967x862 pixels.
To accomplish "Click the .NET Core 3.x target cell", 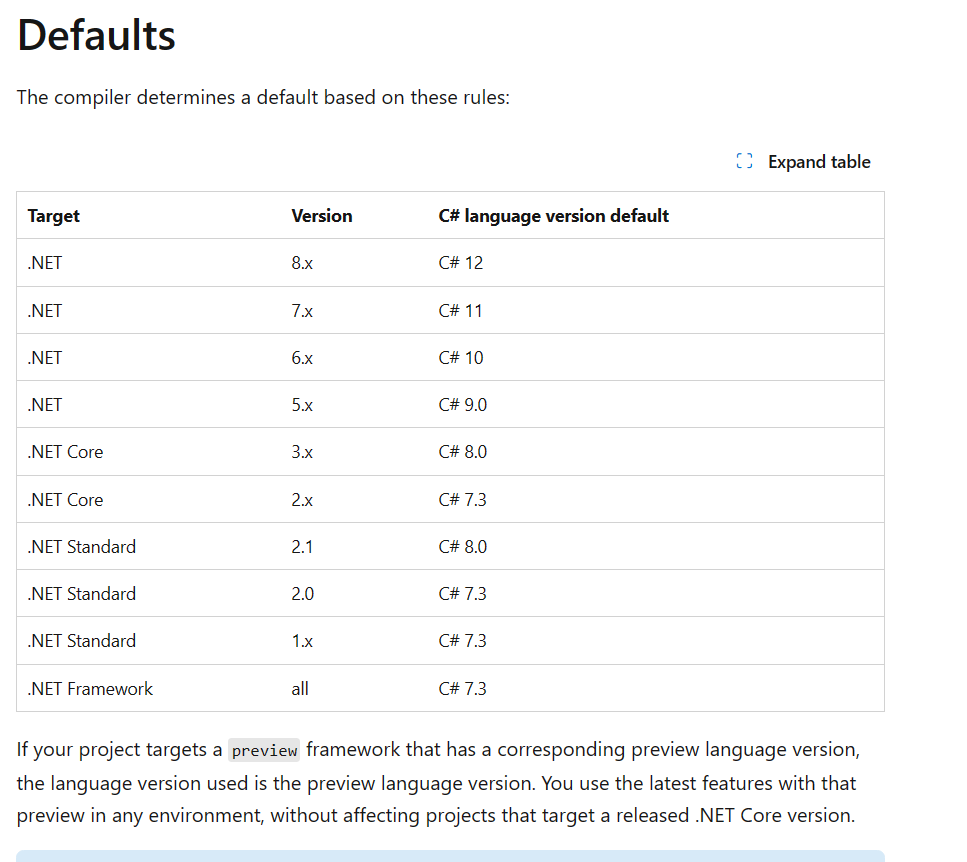I will point(65,452).
